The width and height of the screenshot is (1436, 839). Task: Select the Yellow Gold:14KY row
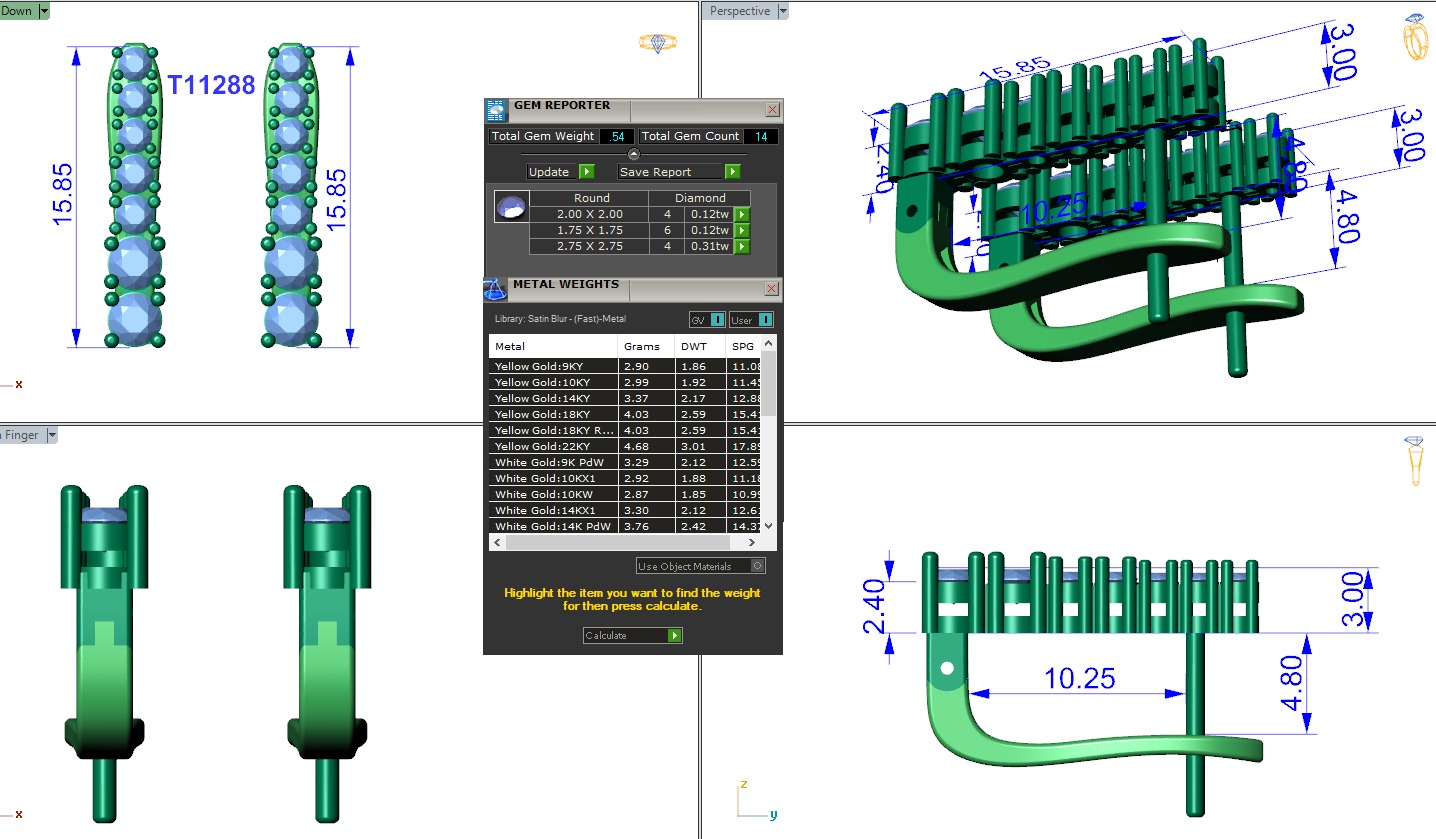pyautogui.click(x=553, y=398)
